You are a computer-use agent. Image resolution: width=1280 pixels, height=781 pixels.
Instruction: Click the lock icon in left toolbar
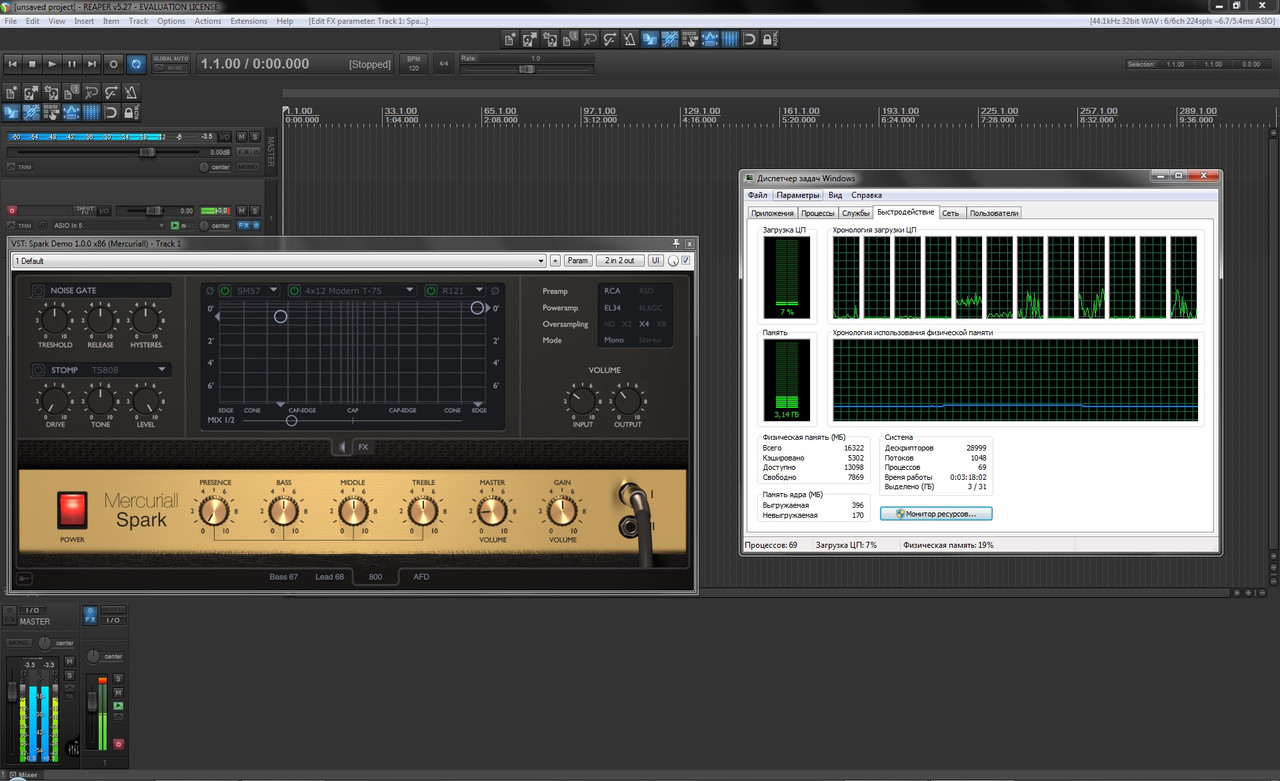click(131, 112)
